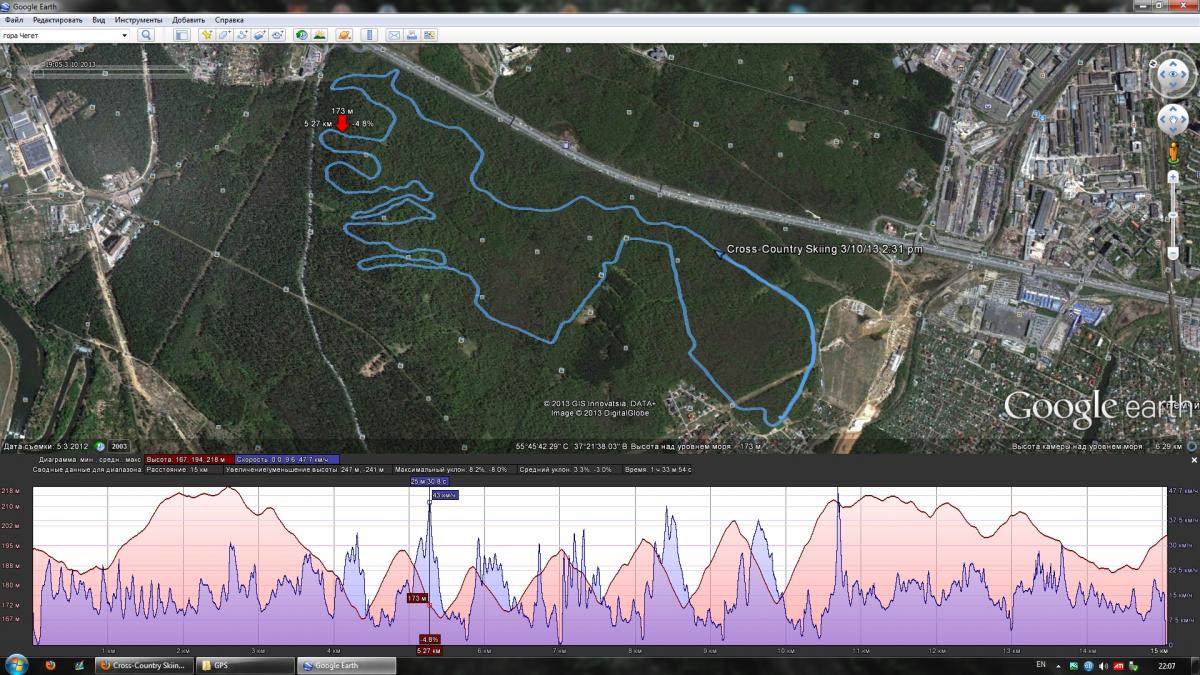The width and height of the screenshot is (1200, 675).
Task: Open the GPS folder taskbar button
Action: click(x=244, y=666)
